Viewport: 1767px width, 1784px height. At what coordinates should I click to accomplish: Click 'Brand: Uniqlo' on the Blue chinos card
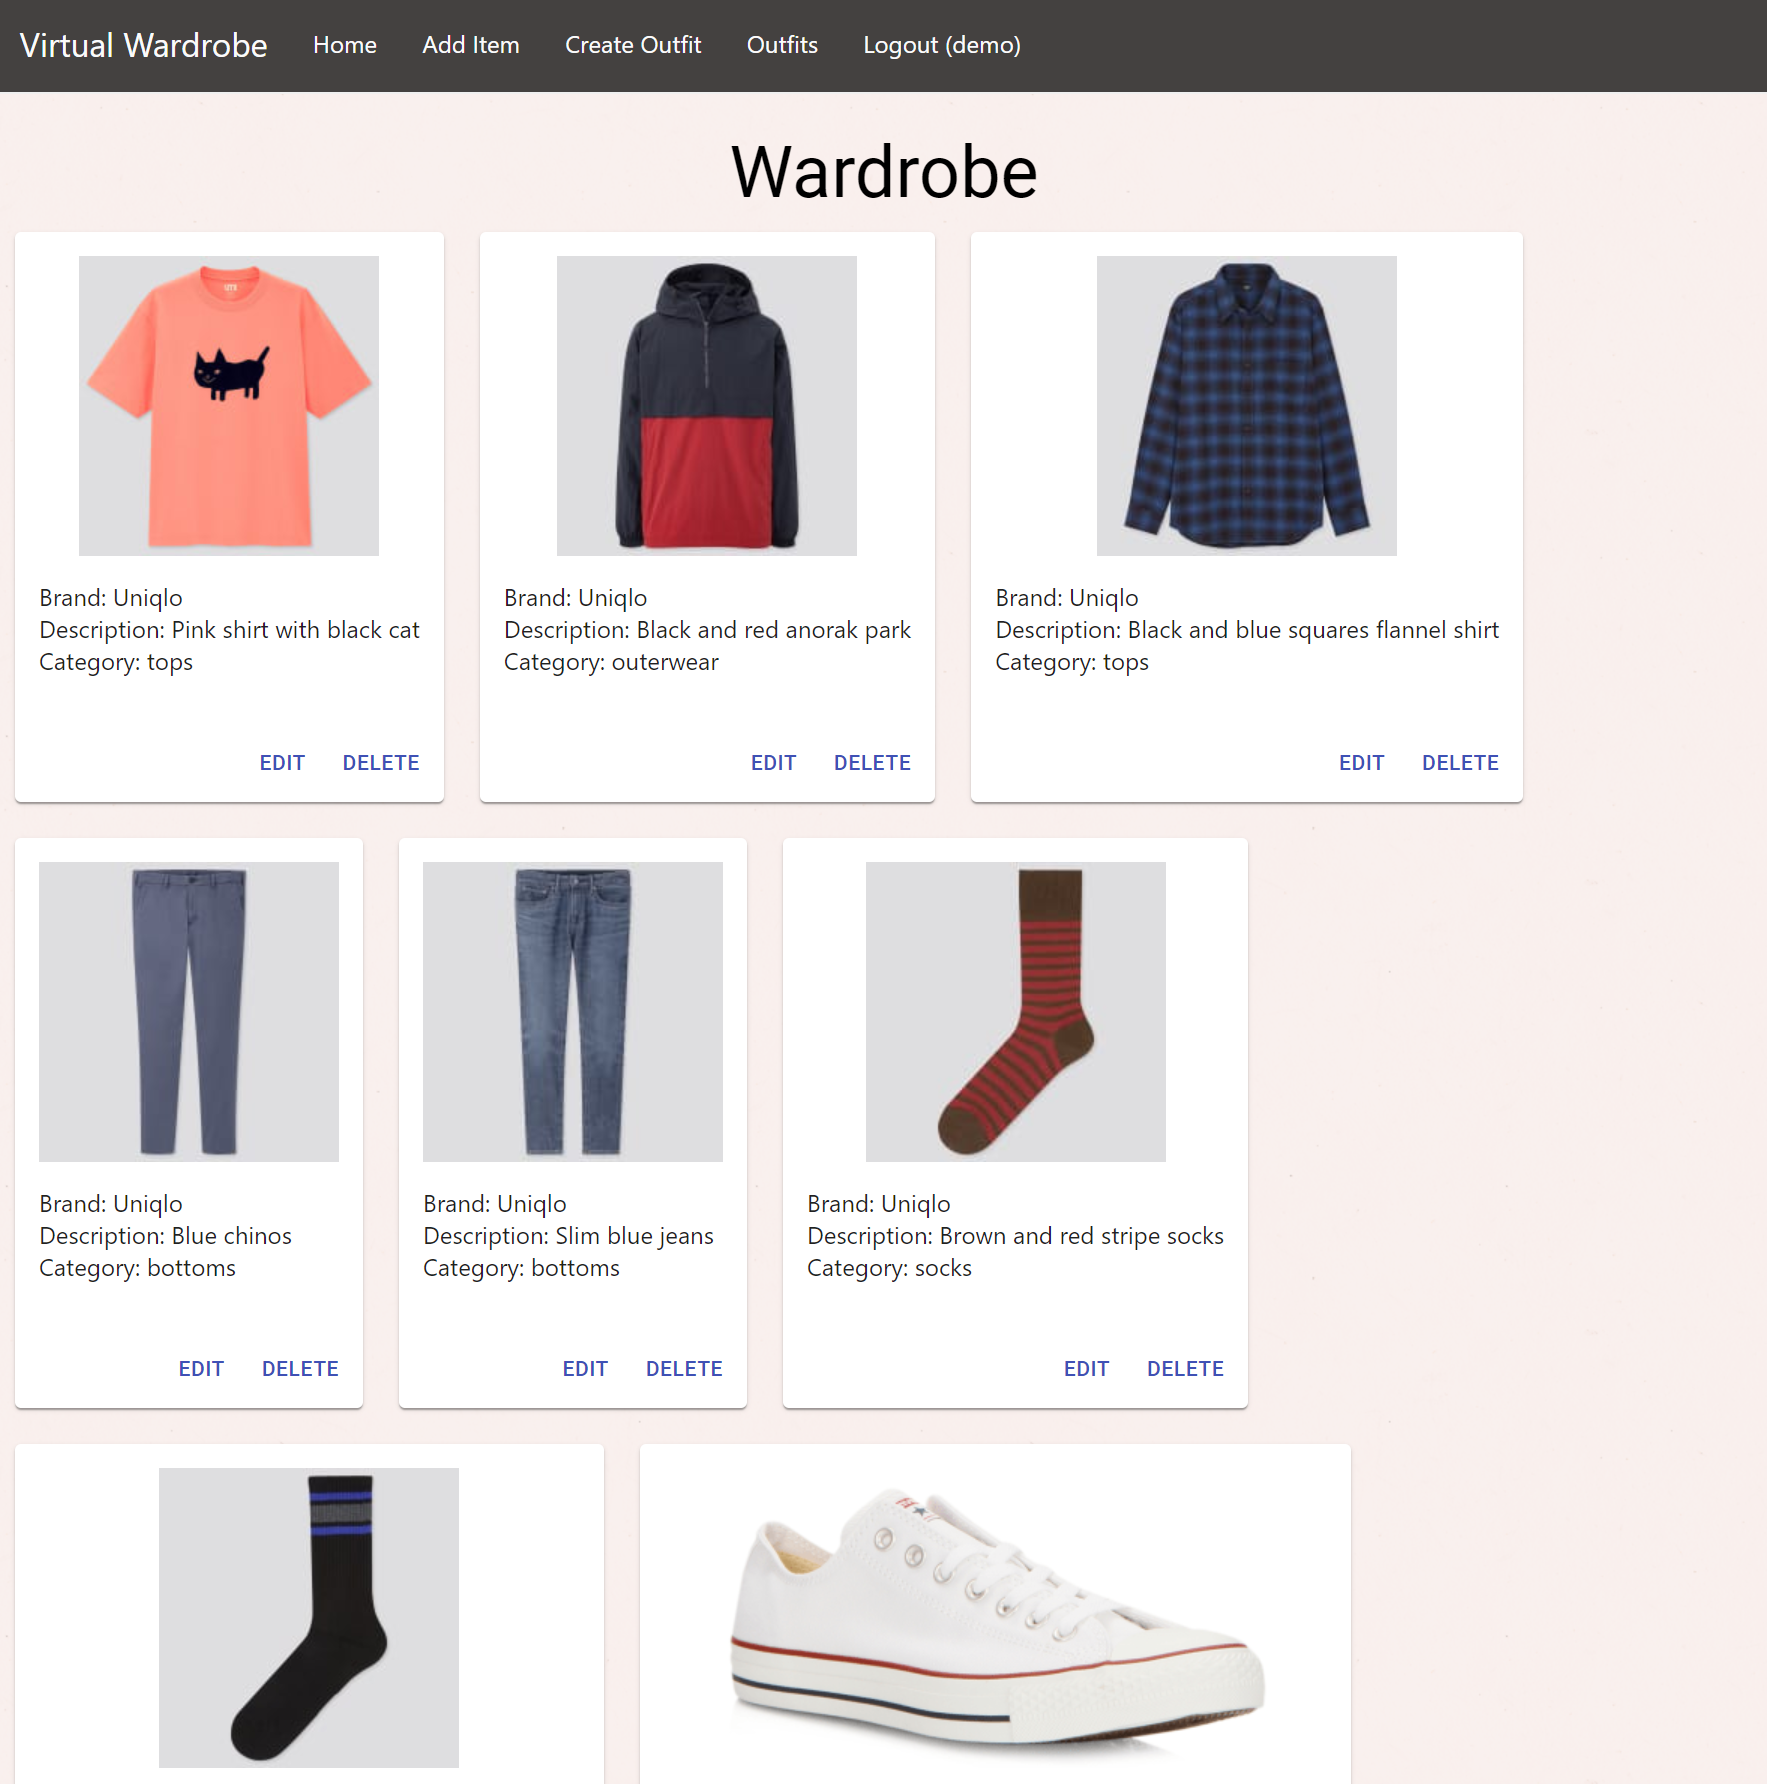coord(111,1204)
